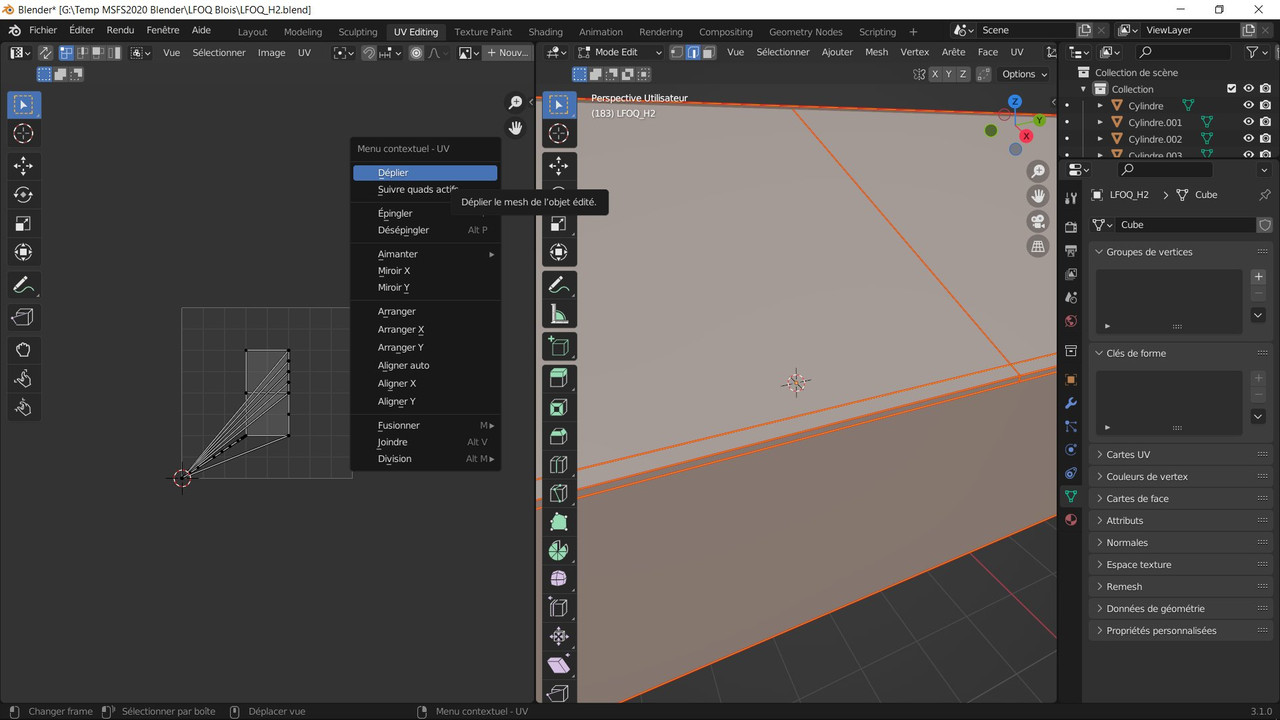Expand the Remesh panel
This screenshot has height=720, width=1280.
pyautogui.click(x=1180, y=586)
